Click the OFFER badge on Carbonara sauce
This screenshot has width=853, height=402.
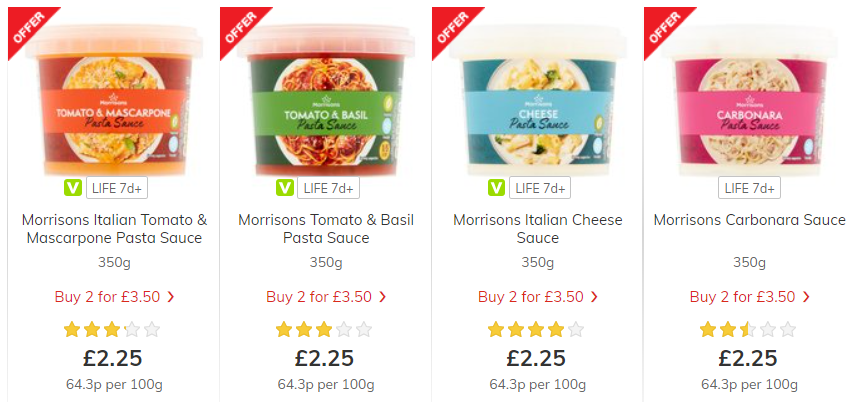663,26
